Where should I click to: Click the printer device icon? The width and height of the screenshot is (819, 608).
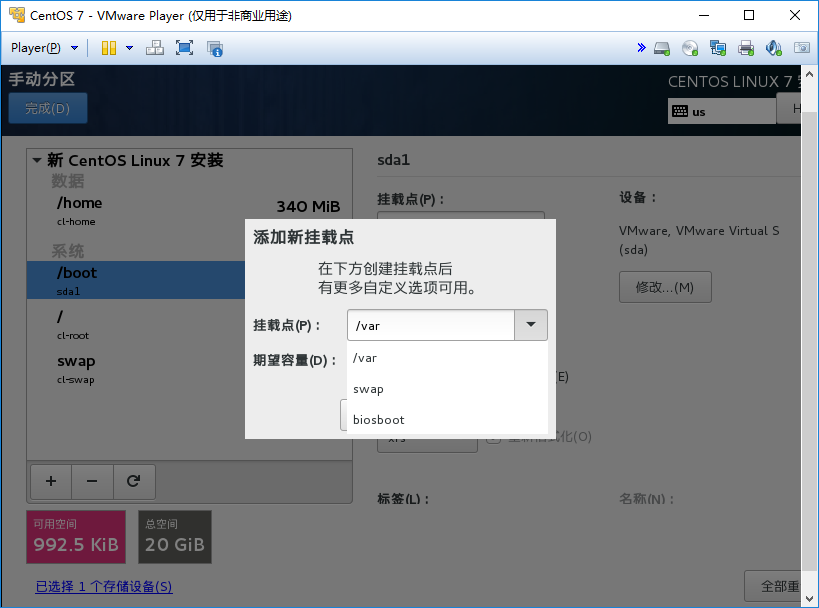746,49
